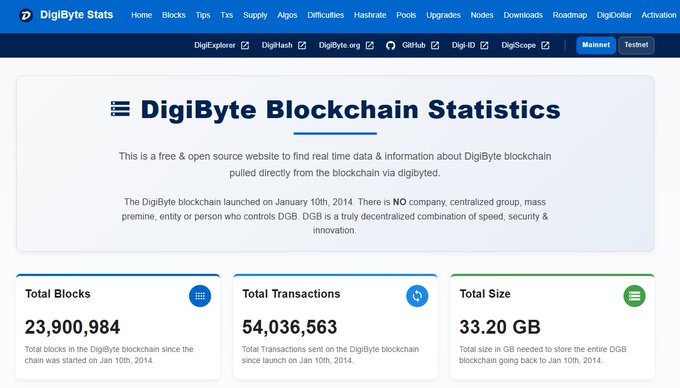Open the DigiHash link
The image size is (680, 388).
277,45
